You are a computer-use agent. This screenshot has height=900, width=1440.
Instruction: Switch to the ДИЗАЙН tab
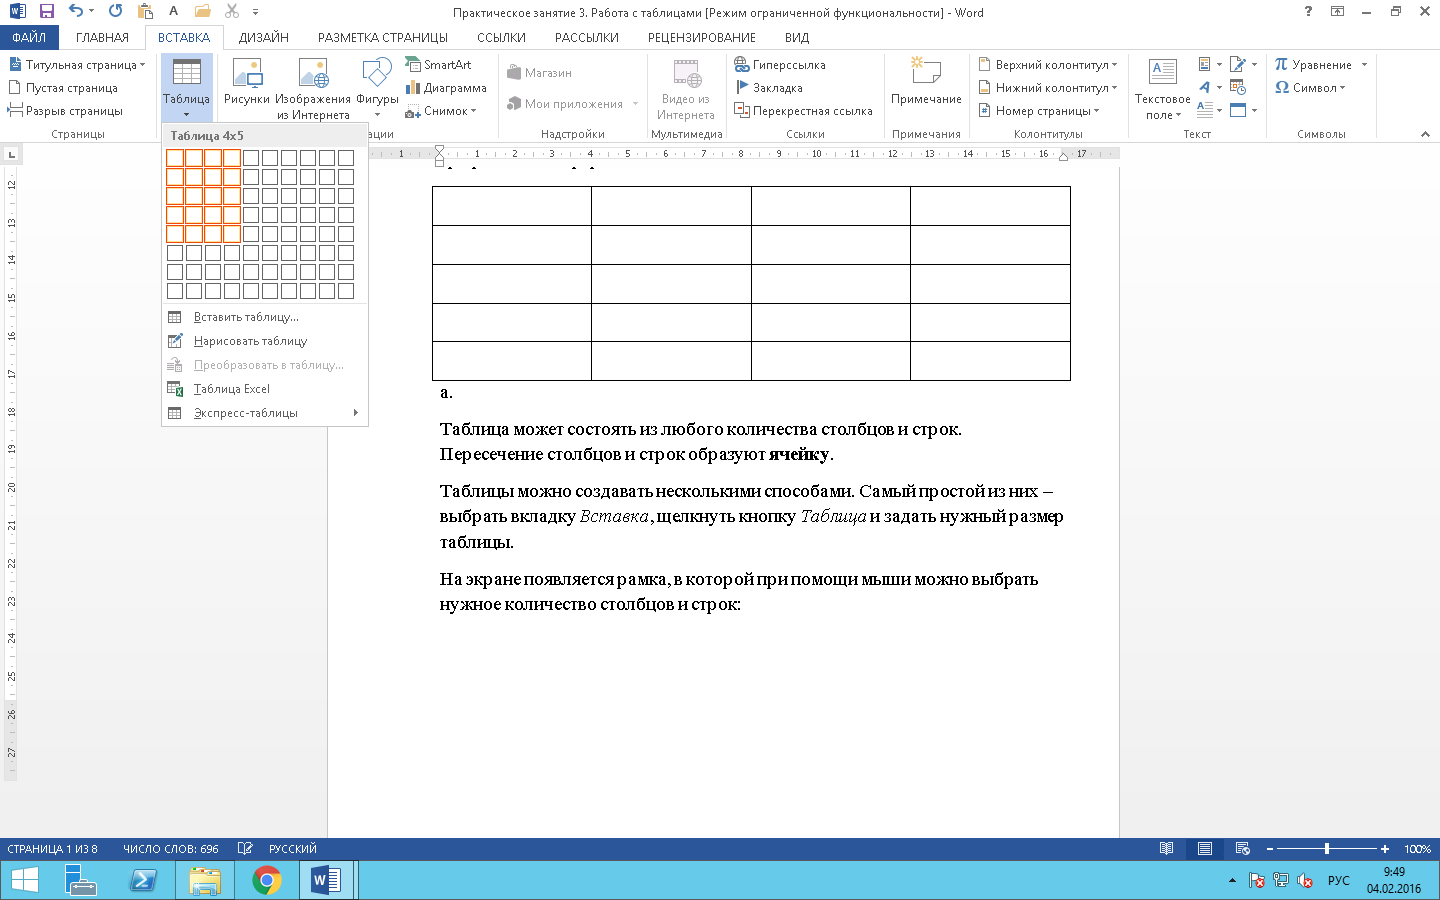point(264,37)
